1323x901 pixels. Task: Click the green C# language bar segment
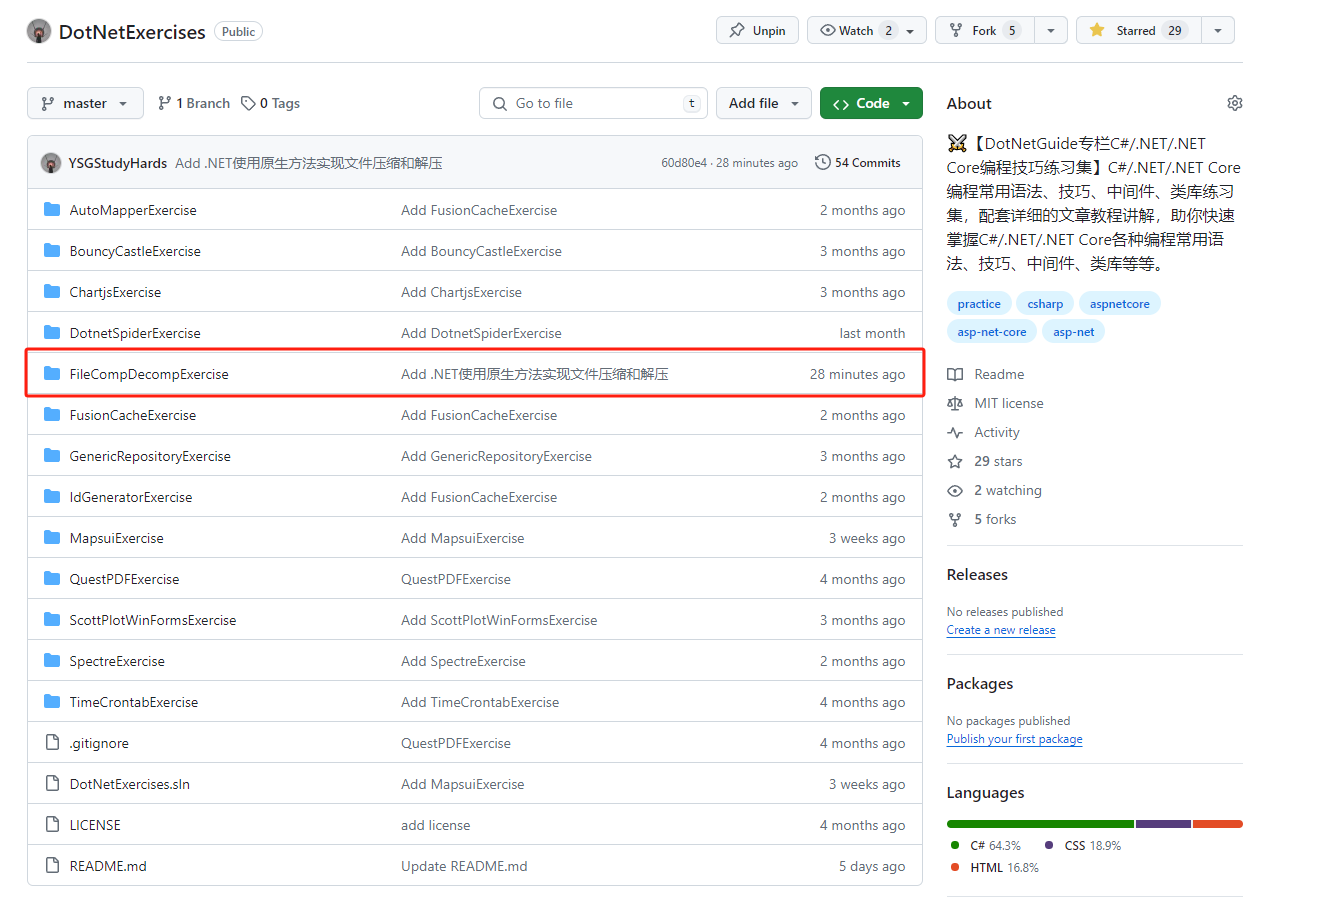1040,824
